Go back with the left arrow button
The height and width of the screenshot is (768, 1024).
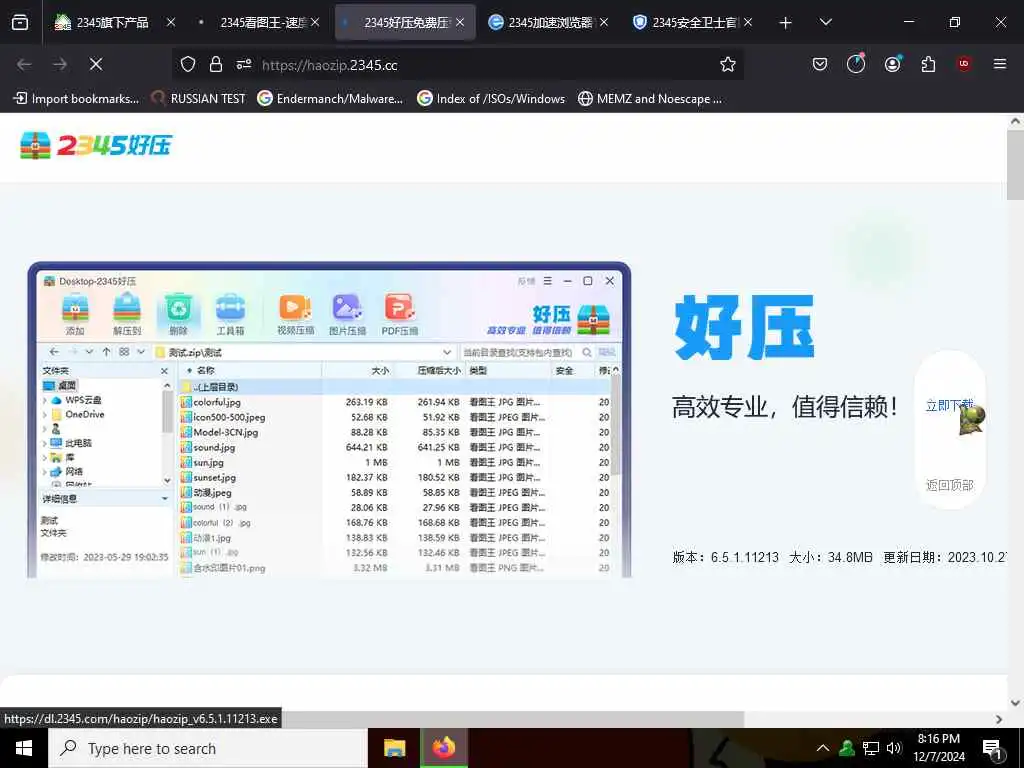tap(24, 64)
